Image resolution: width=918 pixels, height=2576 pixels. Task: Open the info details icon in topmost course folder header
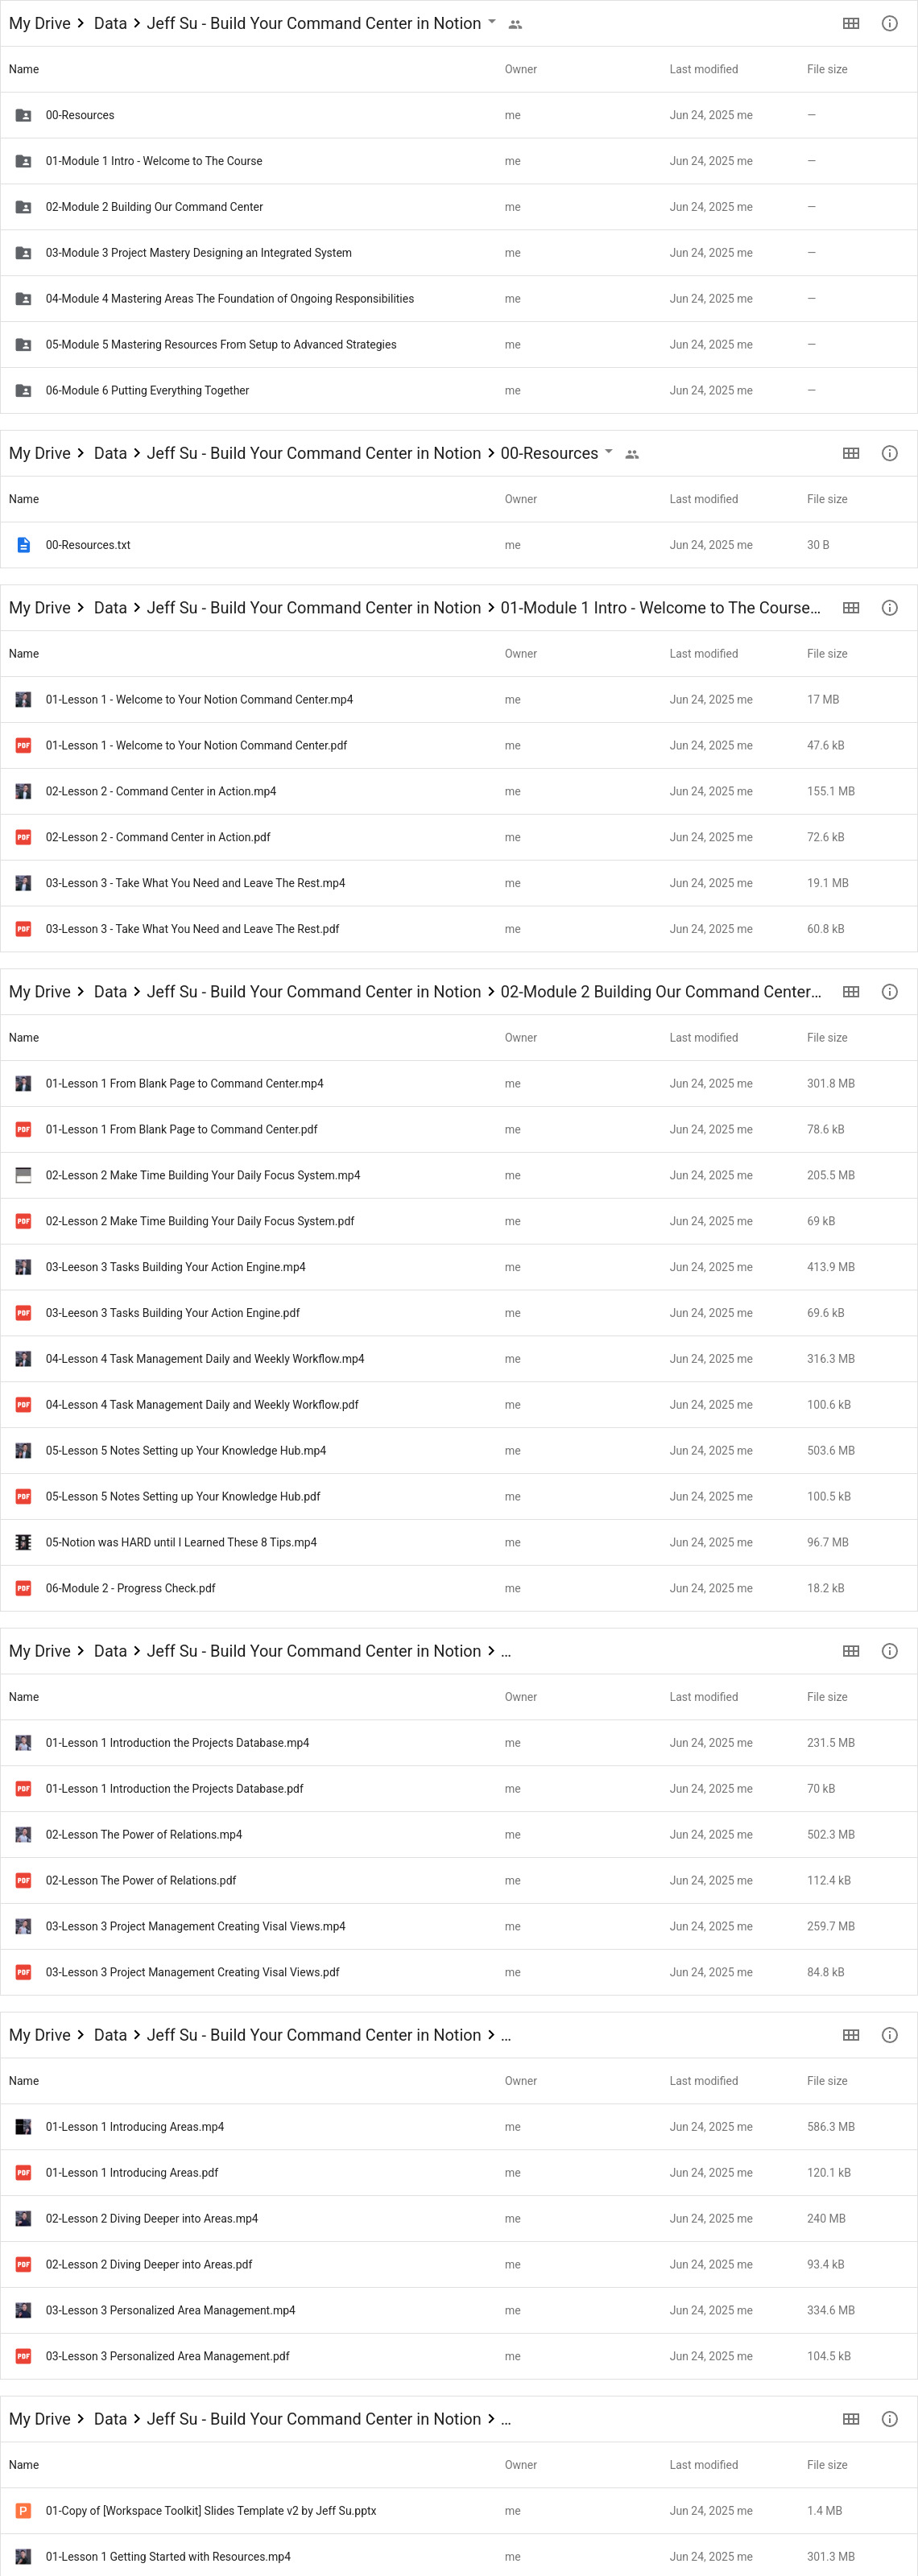889,23
